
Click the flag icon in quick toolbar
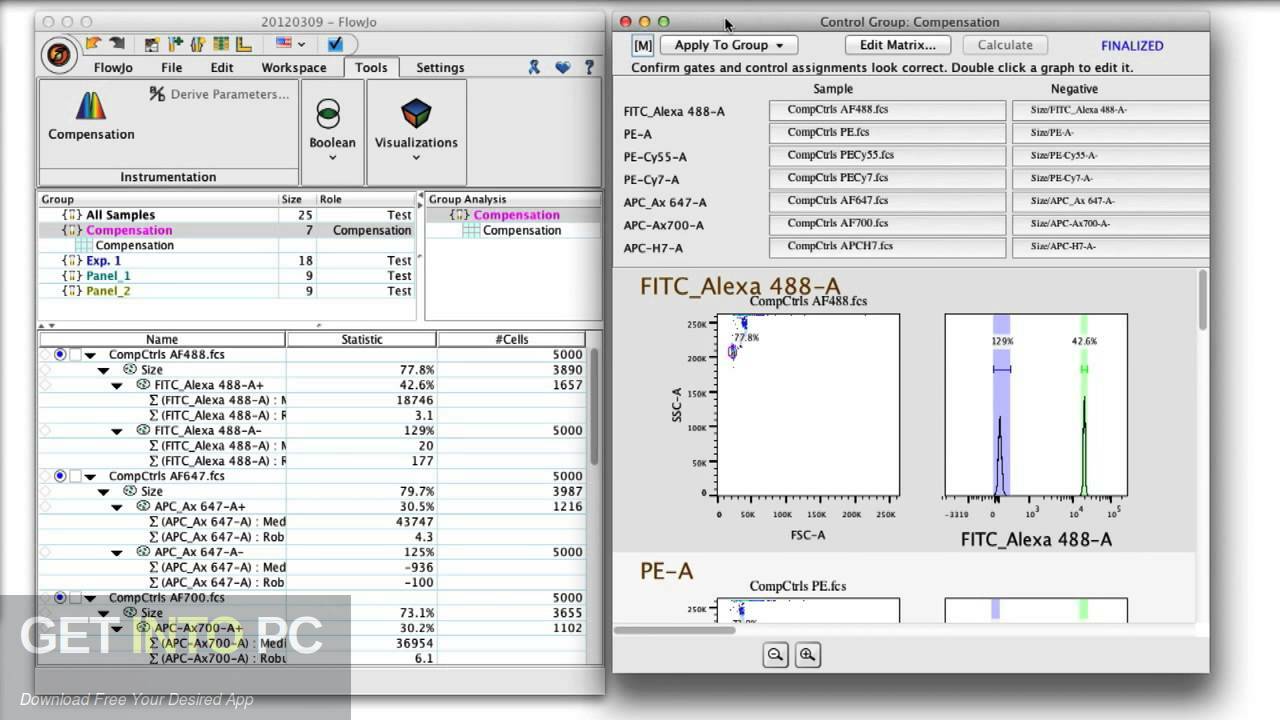click(284, 44)
